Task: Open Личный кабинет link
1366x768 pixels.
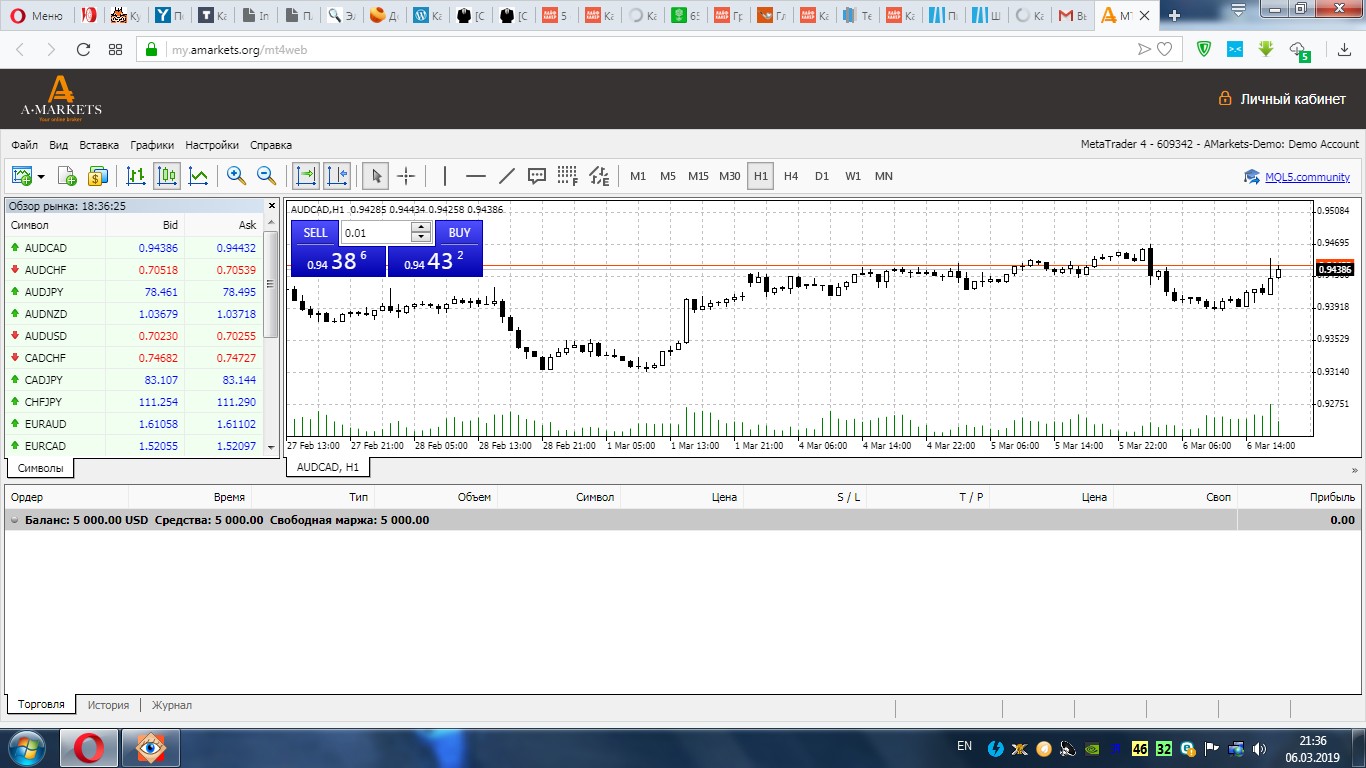Action: pyautogui.click(x=1281, y=99)
